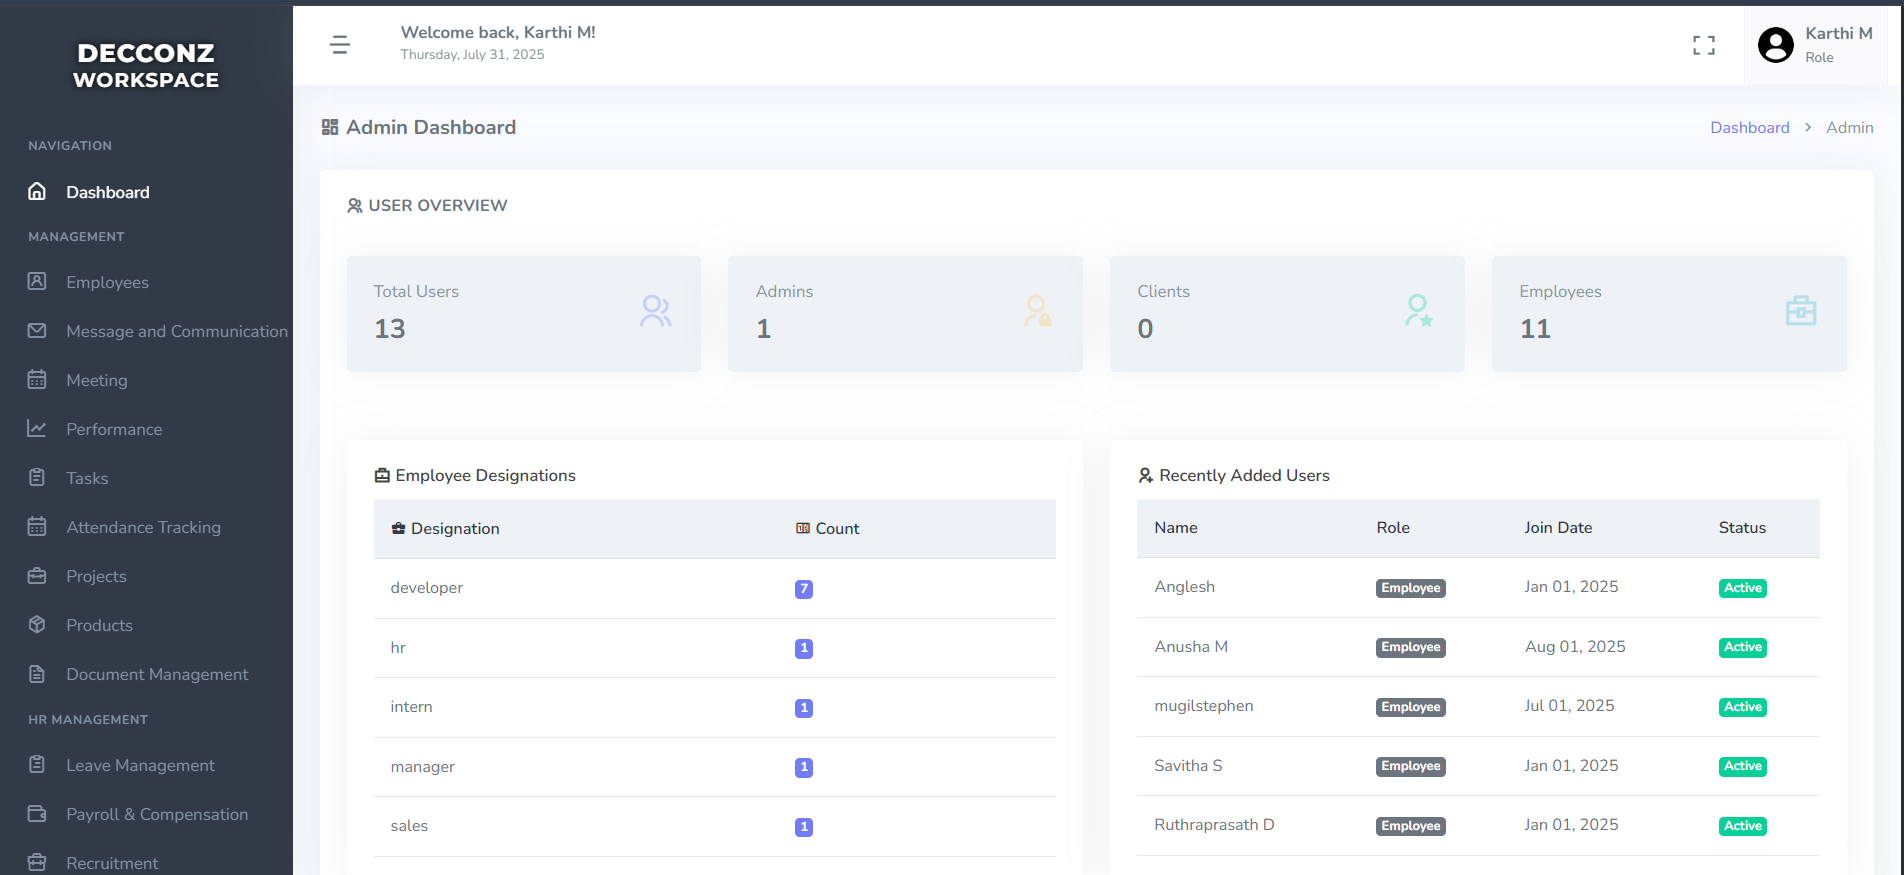Click the Attendance Tracking calendar icon

(x=37, y=526)
